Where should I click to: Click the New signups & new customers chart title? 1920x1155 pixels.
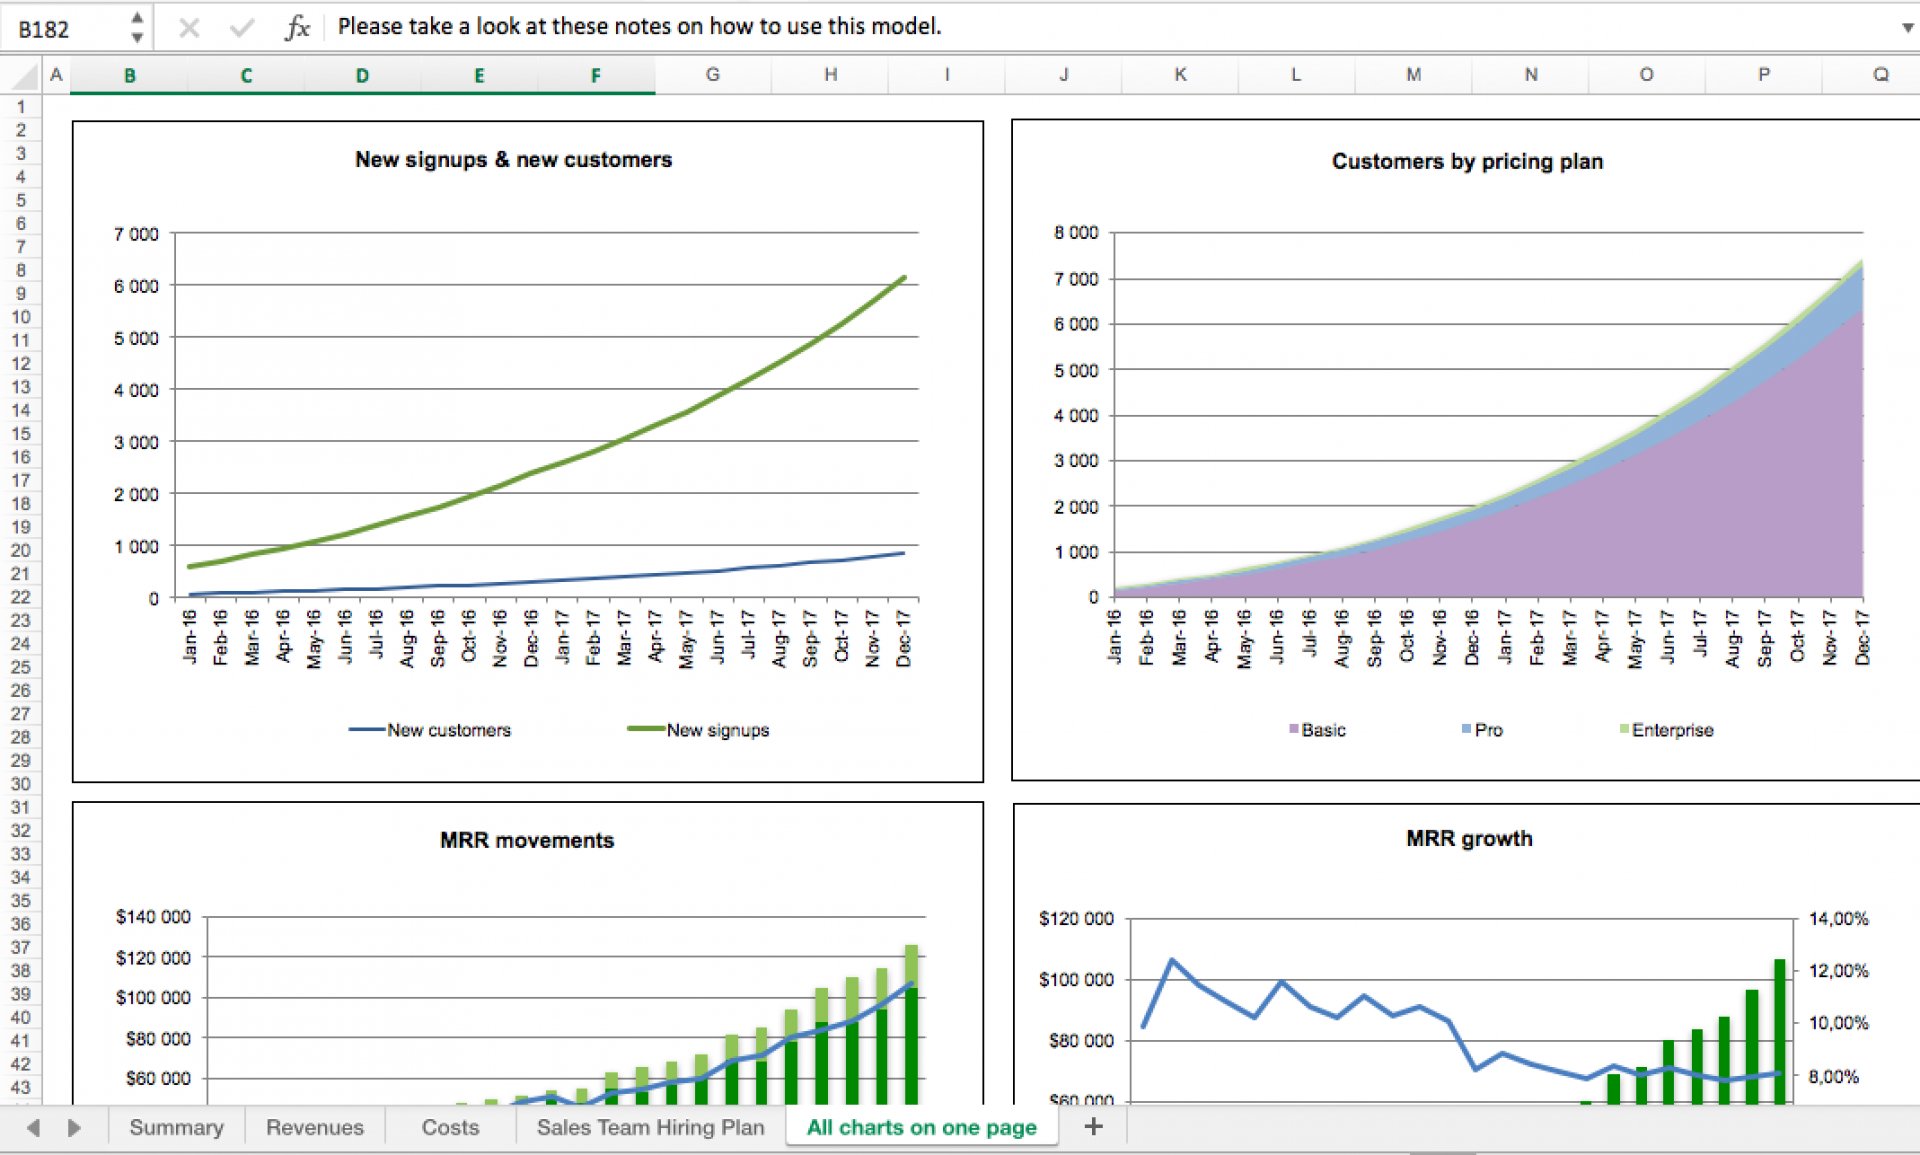tap(513, 160)
